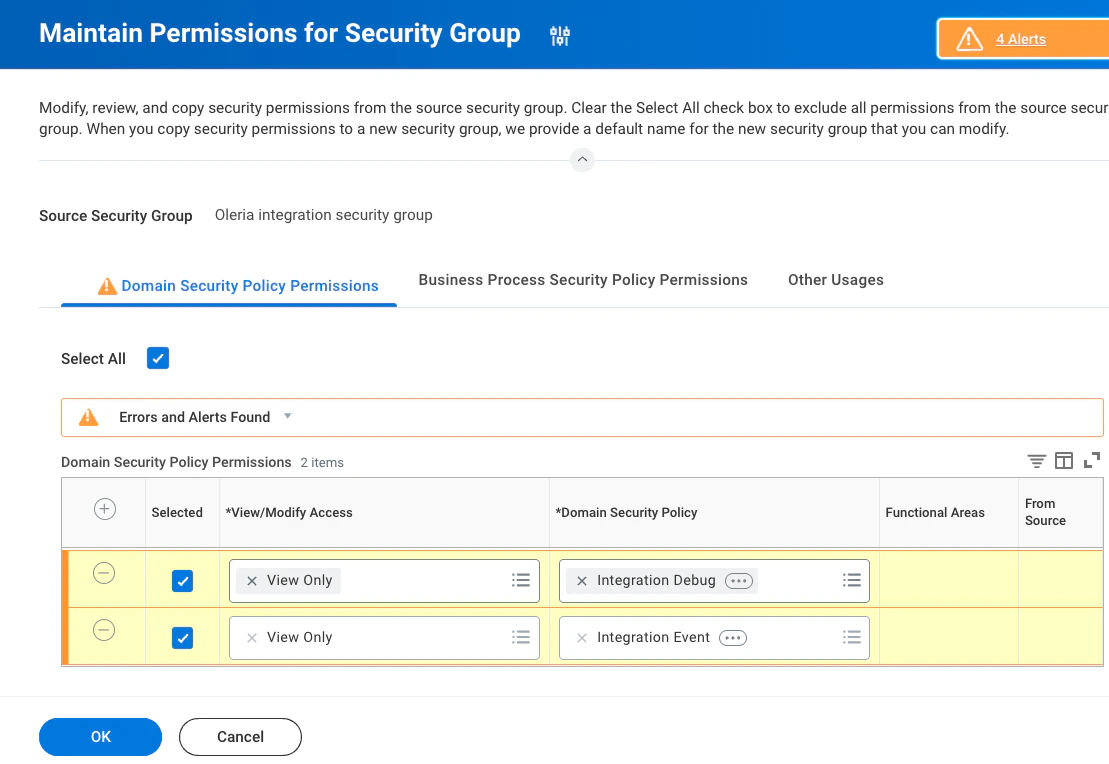View the 4 Alerts link
This screenshot has height=764, width=1109.
coord(1021,39)
